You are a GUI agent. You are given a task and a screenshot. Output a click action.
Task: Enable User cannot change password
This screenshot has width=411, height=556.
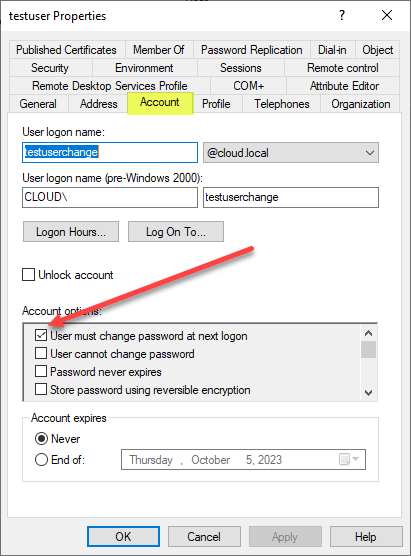point(41,353)
